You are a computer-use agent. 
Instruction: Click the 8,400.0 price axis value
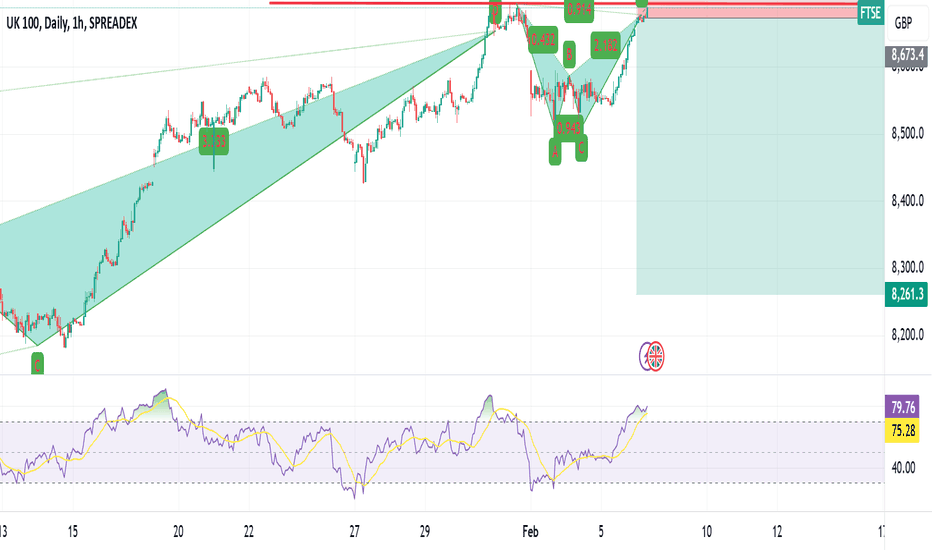click(908, 200)
